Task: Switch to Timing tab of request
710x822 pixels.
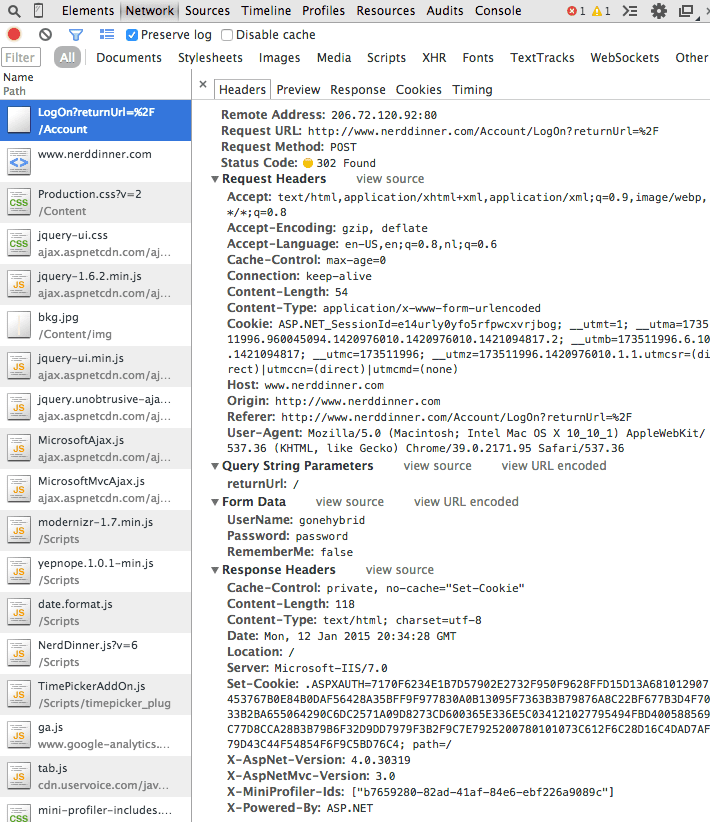Action: point(472,90)
